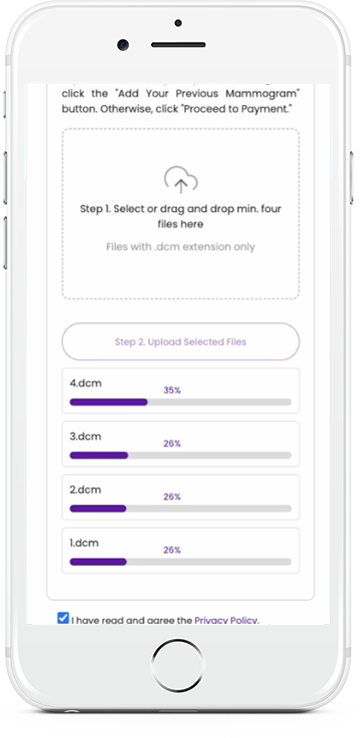Click the 35% upload percentage label
The height and width of the screenshot is (738, 360).
[x=172, y=390]
